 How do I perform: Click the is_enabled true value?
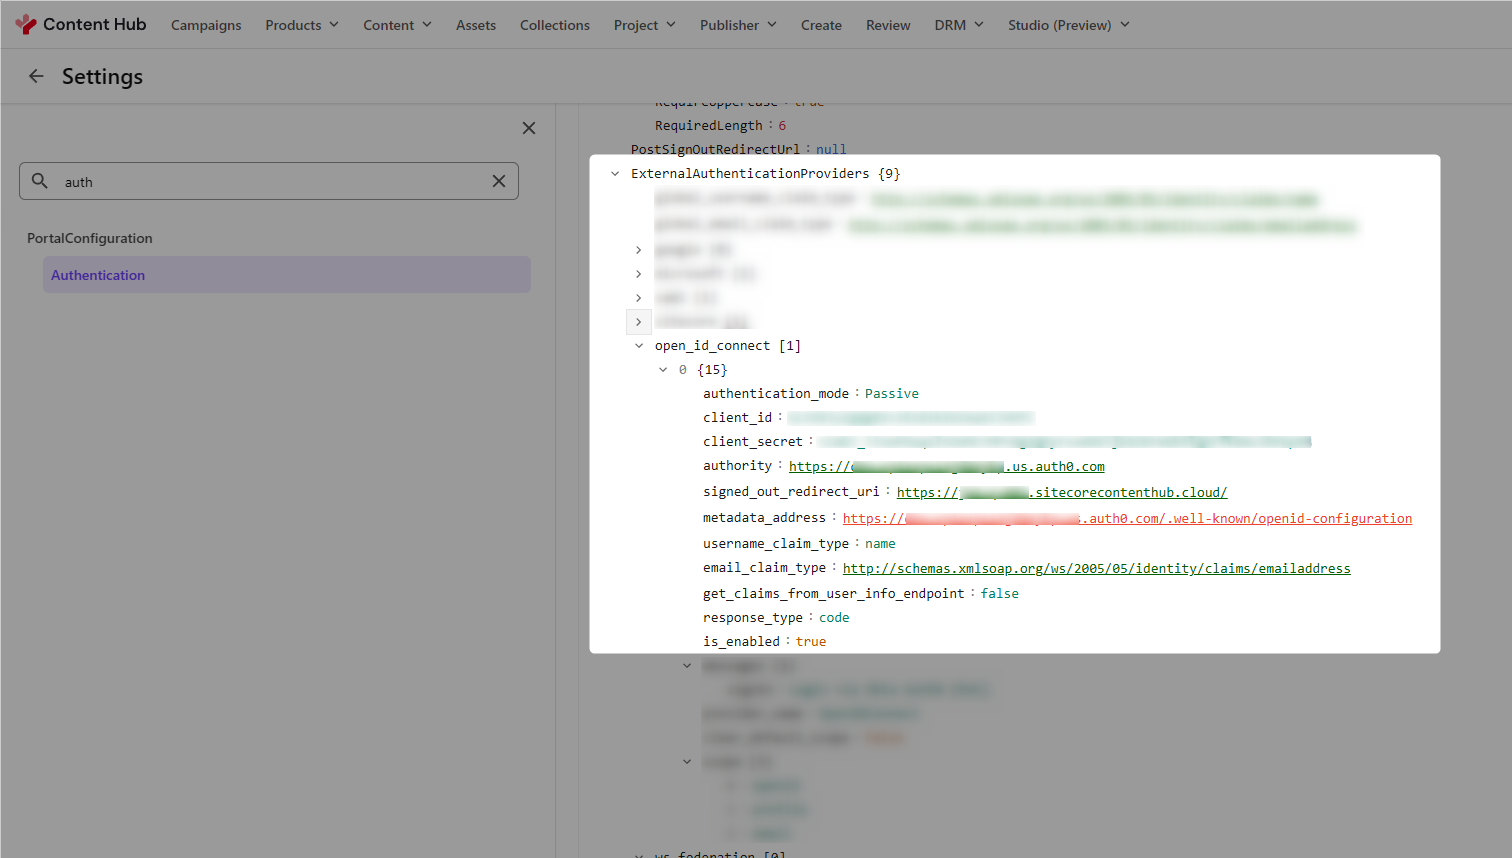coord(811,642)
